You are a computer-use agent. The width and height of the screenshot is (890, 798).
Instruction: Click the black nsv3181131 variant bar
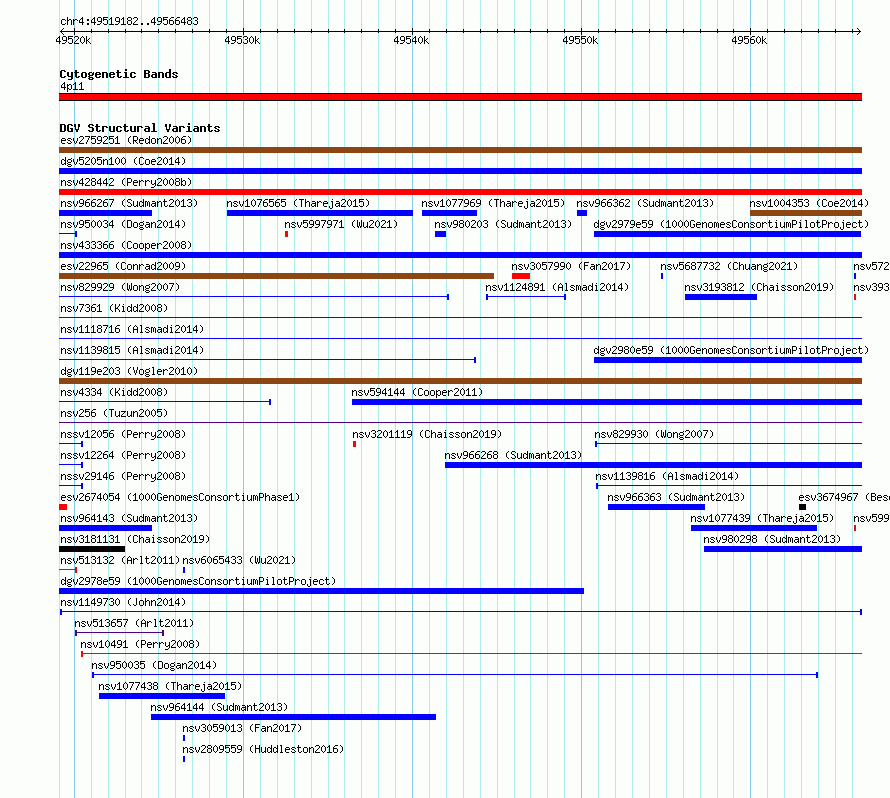pyautogui.click(x=92, y=549)
